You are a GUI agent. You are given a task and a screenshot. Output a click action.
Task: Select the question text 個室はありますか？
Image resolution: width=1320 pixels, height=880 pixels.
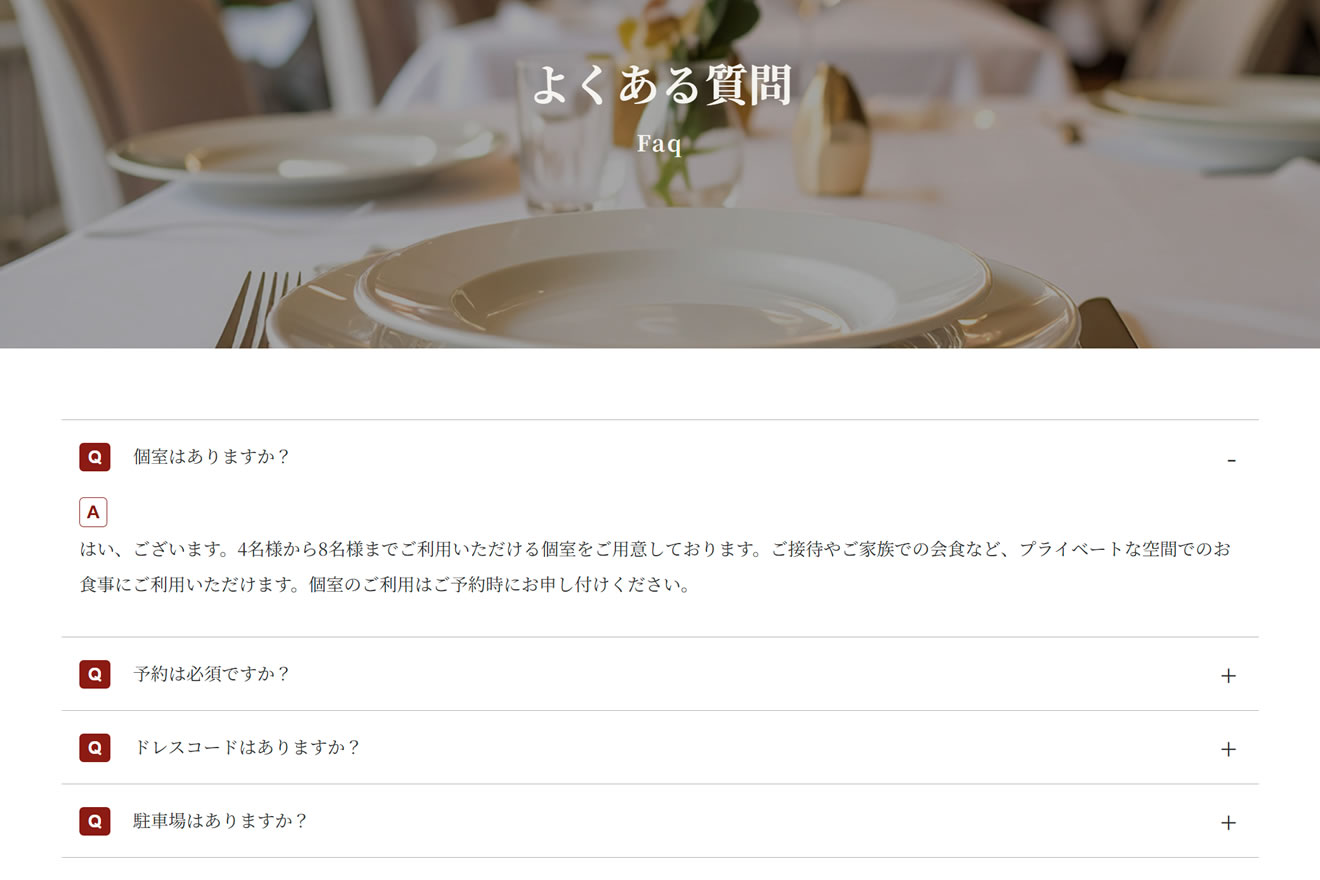212,457
